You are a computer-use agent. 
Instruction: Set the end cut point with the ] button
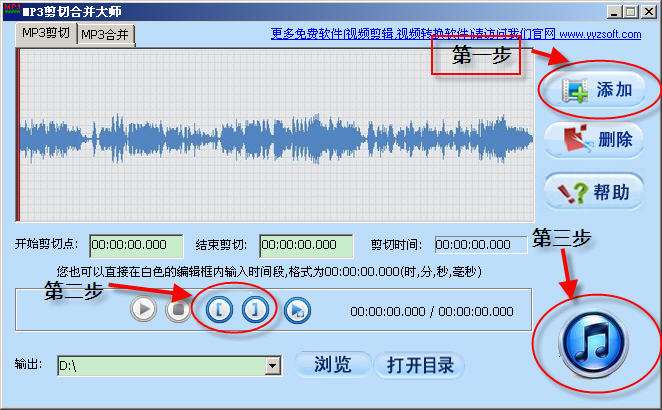255,310
